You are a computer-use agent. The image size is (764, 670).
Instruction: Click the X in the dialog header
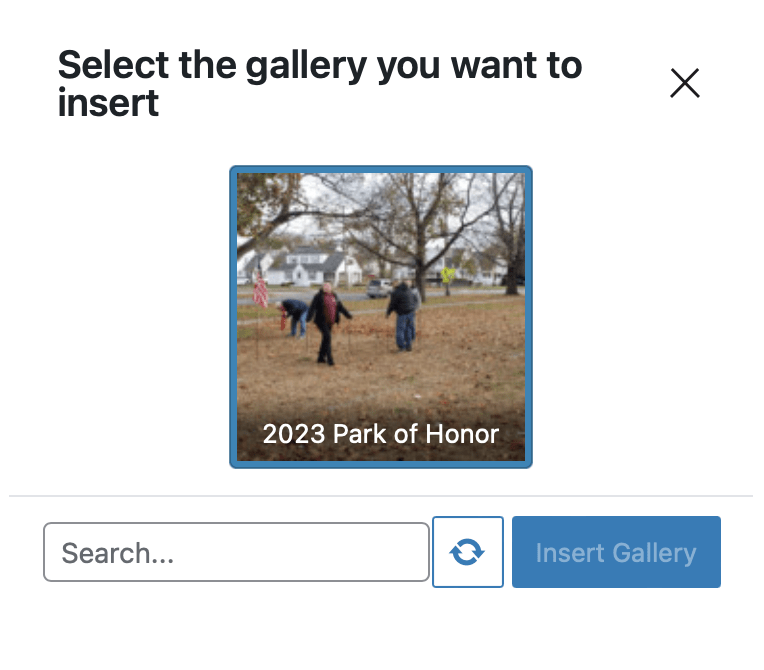coord(685,84)
